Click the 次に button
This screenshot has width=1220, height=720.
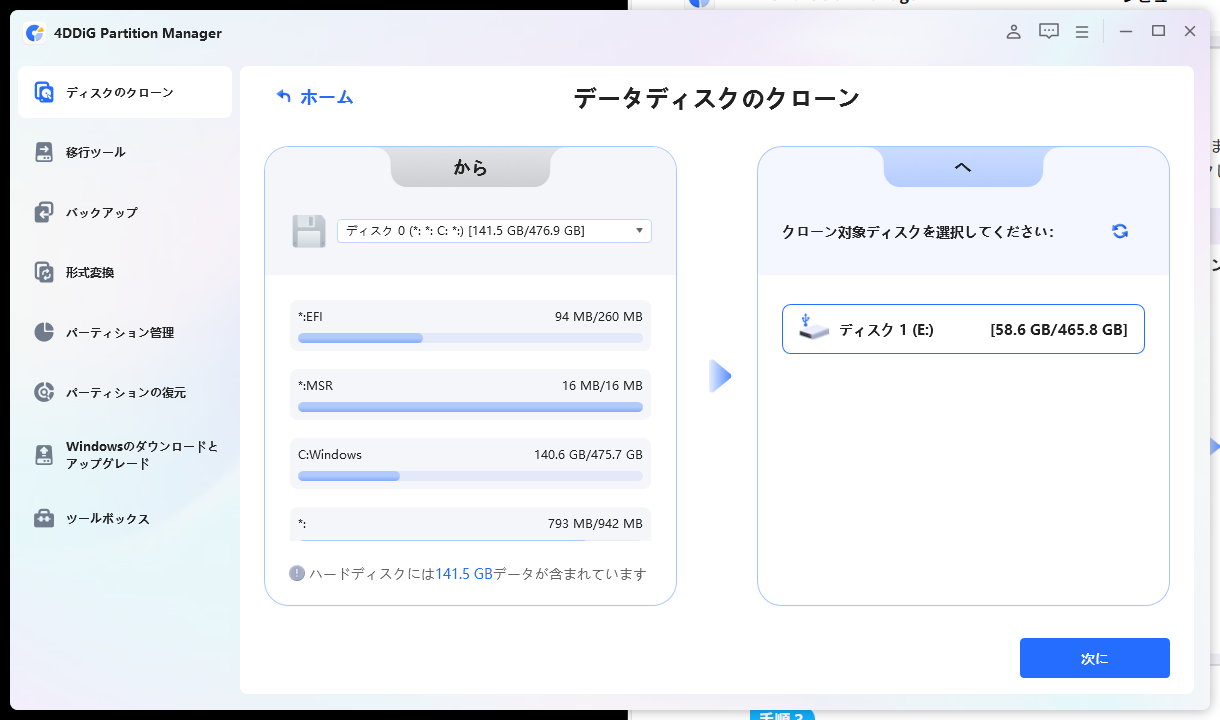click(x=1095, y=659)
